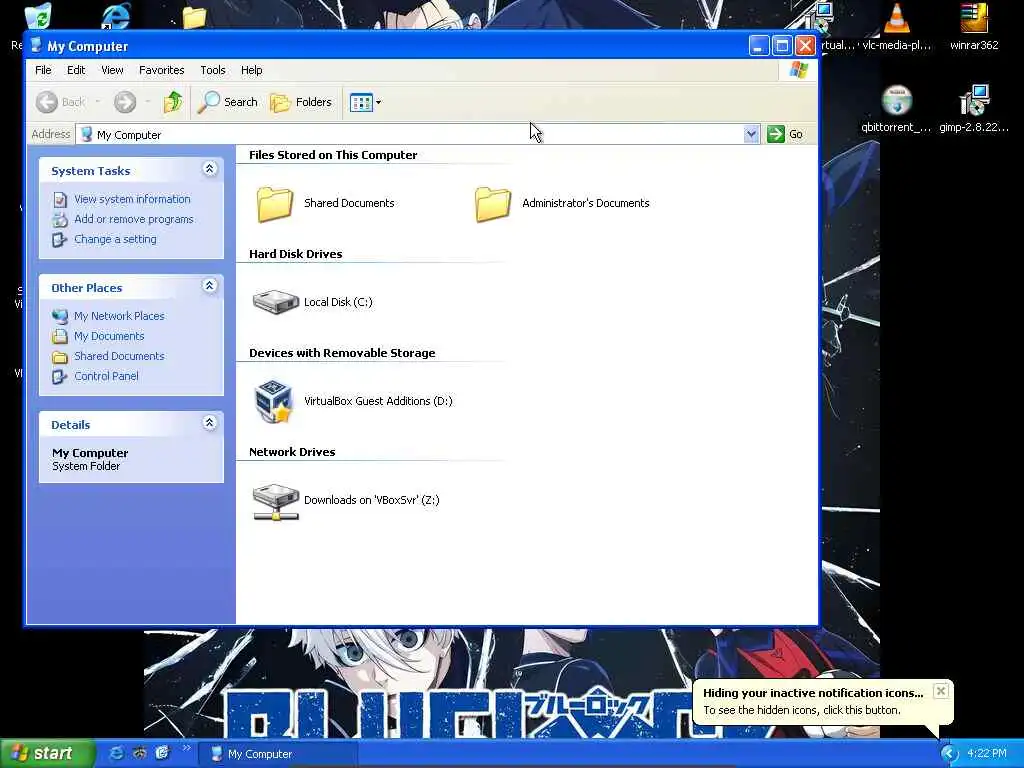
Task: Go up one folder level
Action: pos(173,102)
